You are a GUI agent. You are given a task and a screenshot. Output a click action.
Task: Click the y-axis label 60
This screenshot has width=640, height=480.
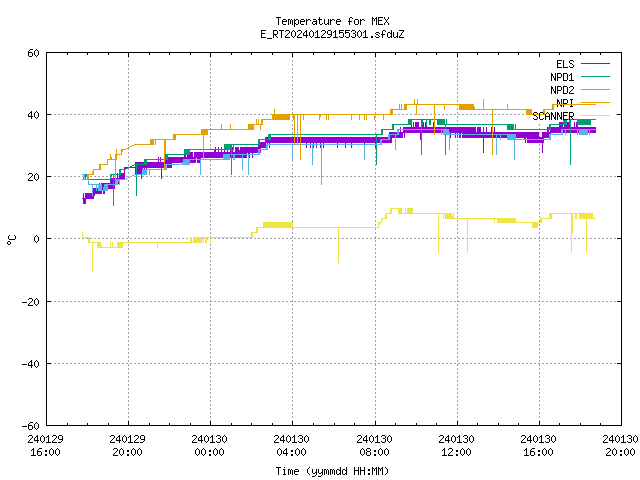click(33, 53)
